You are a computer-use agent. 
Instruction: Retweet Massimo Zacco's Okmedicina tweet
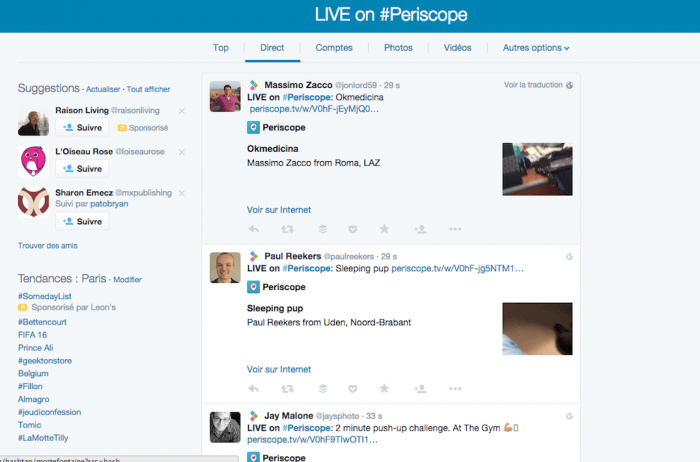point(287,229)
